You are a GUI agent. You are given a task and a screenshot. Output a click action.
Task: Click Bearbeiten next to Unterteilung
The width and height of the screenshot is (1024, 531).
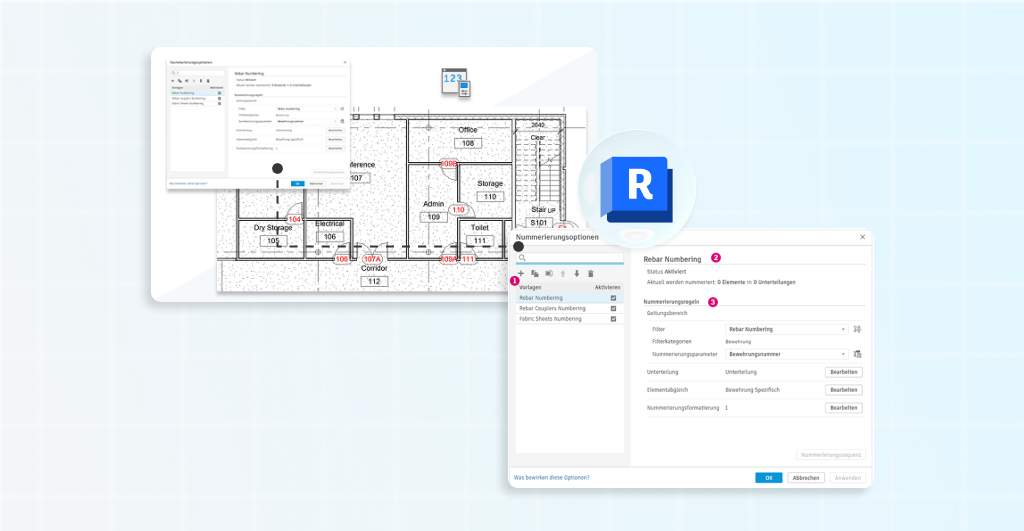click(x=843, y=372)
